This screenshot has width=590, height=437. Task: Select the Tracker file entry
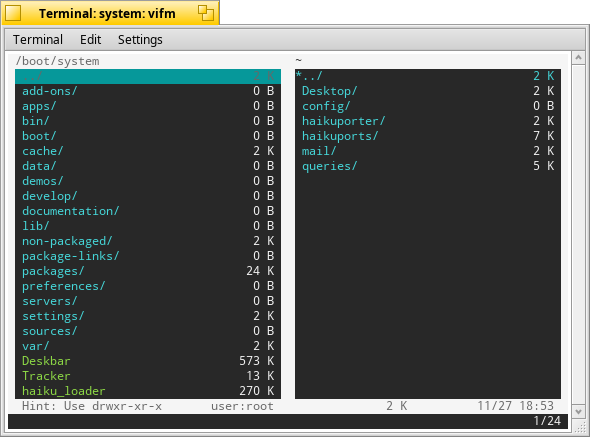[x=148, y=376]
